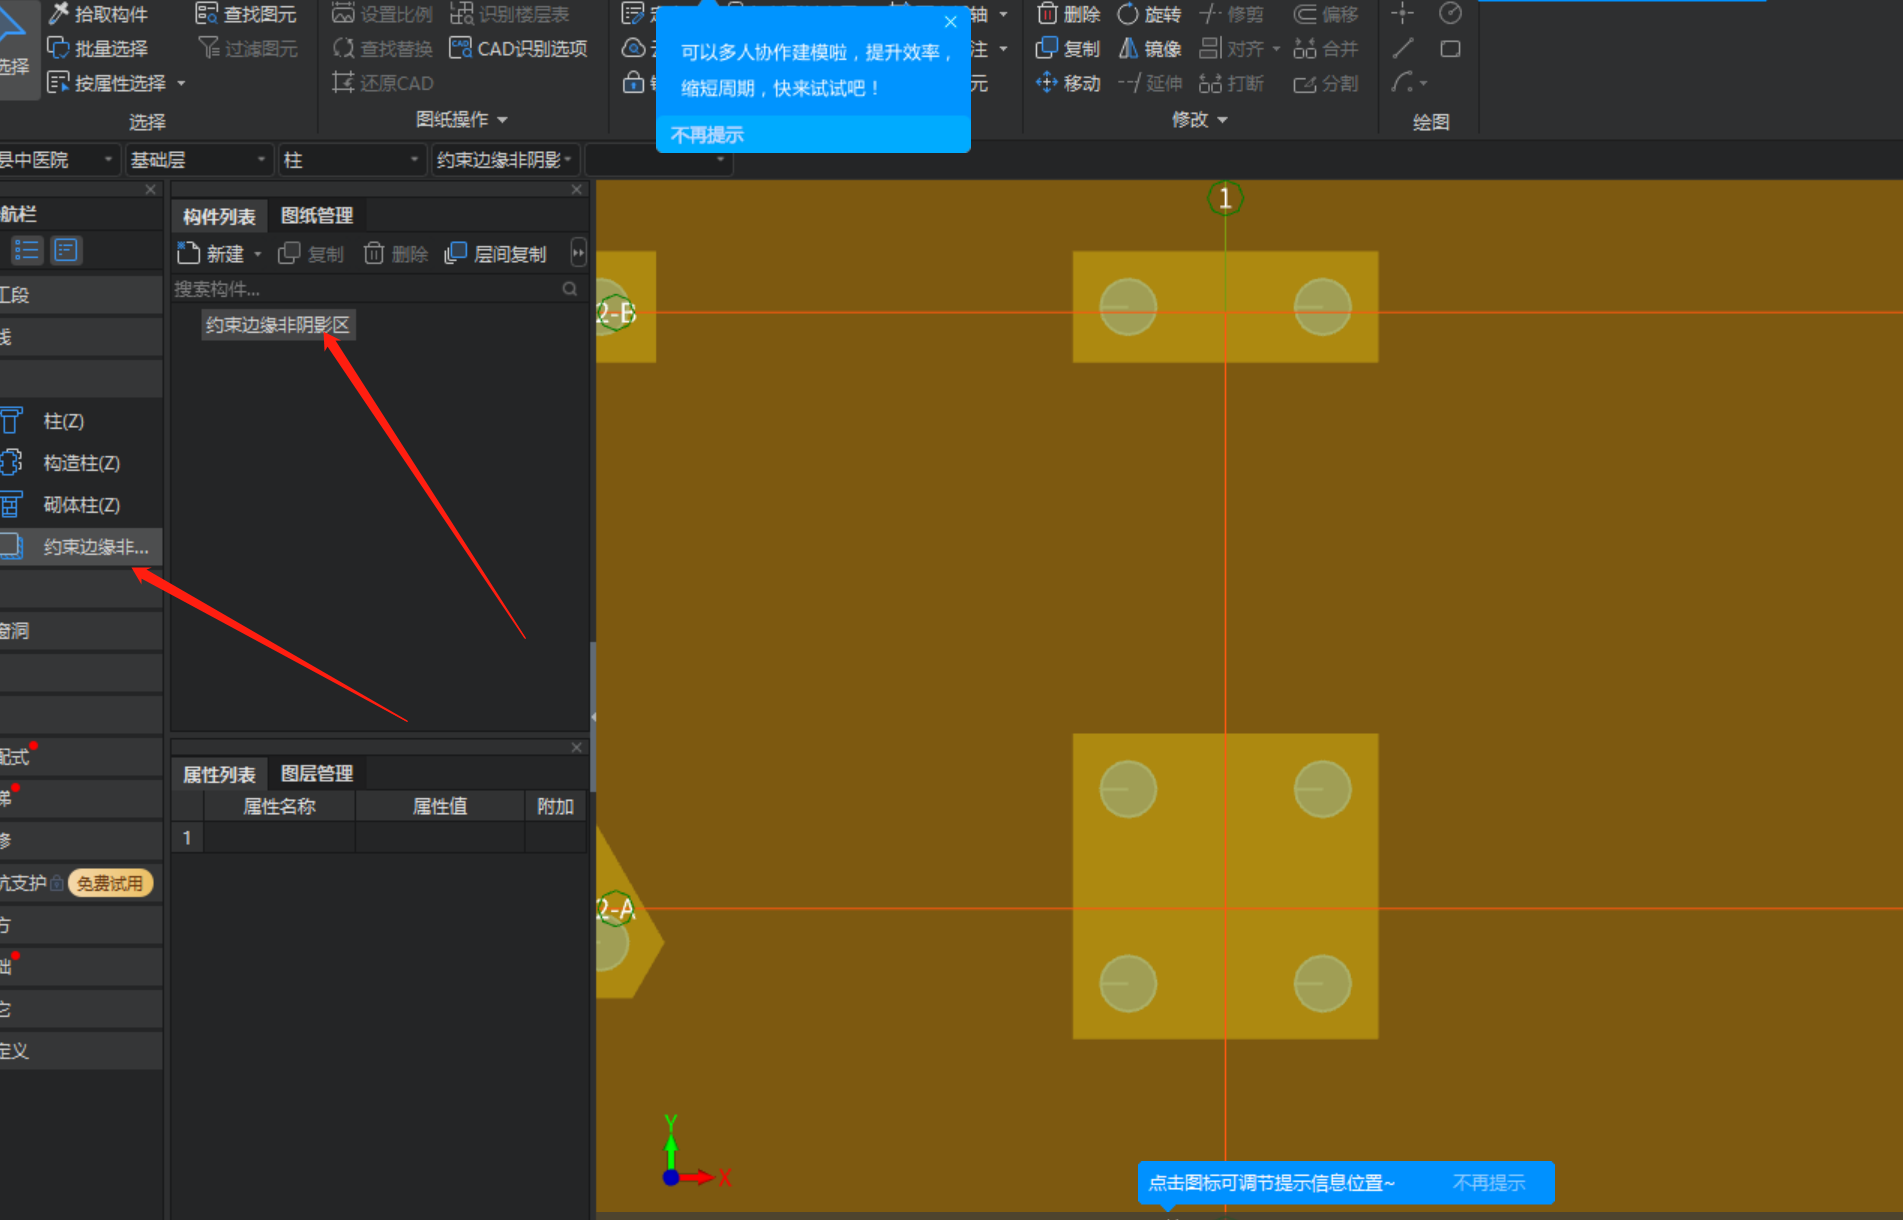Image resolution: width=1903 pixels, height=1220 pixels.
Task: Select the 修剪 trim tool
Action: tap(1231, 14)
